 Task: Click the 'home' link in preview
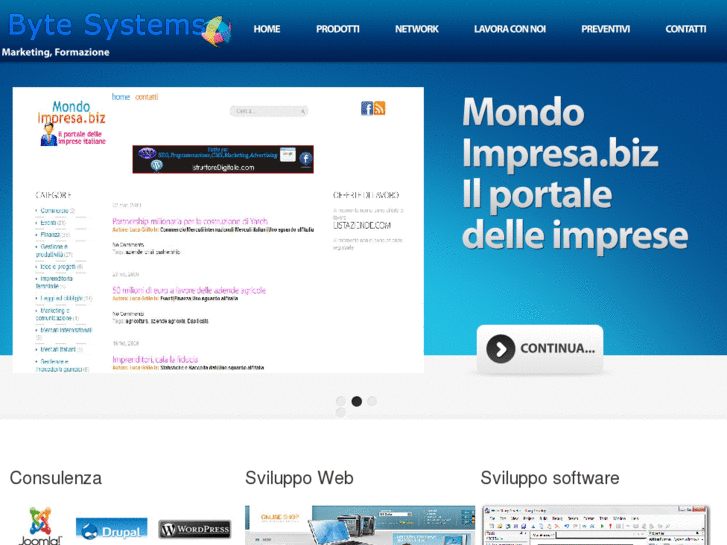[x=121, y=97]
